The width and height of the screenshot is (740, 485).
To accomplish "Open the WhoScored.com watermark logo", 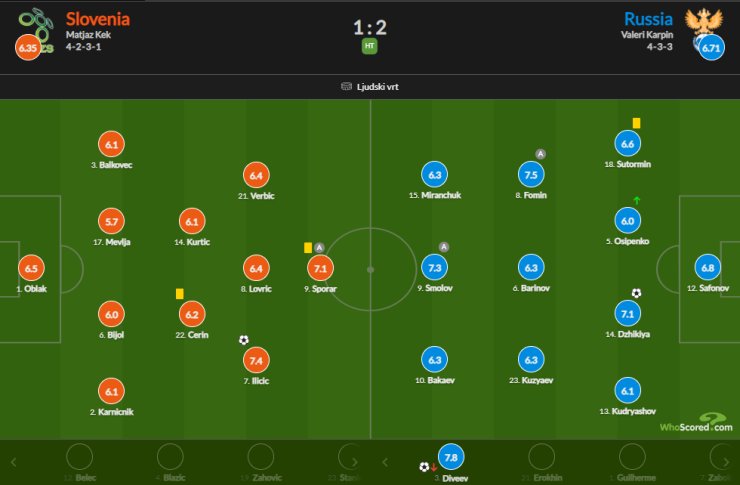I will (x=697, y=423).
